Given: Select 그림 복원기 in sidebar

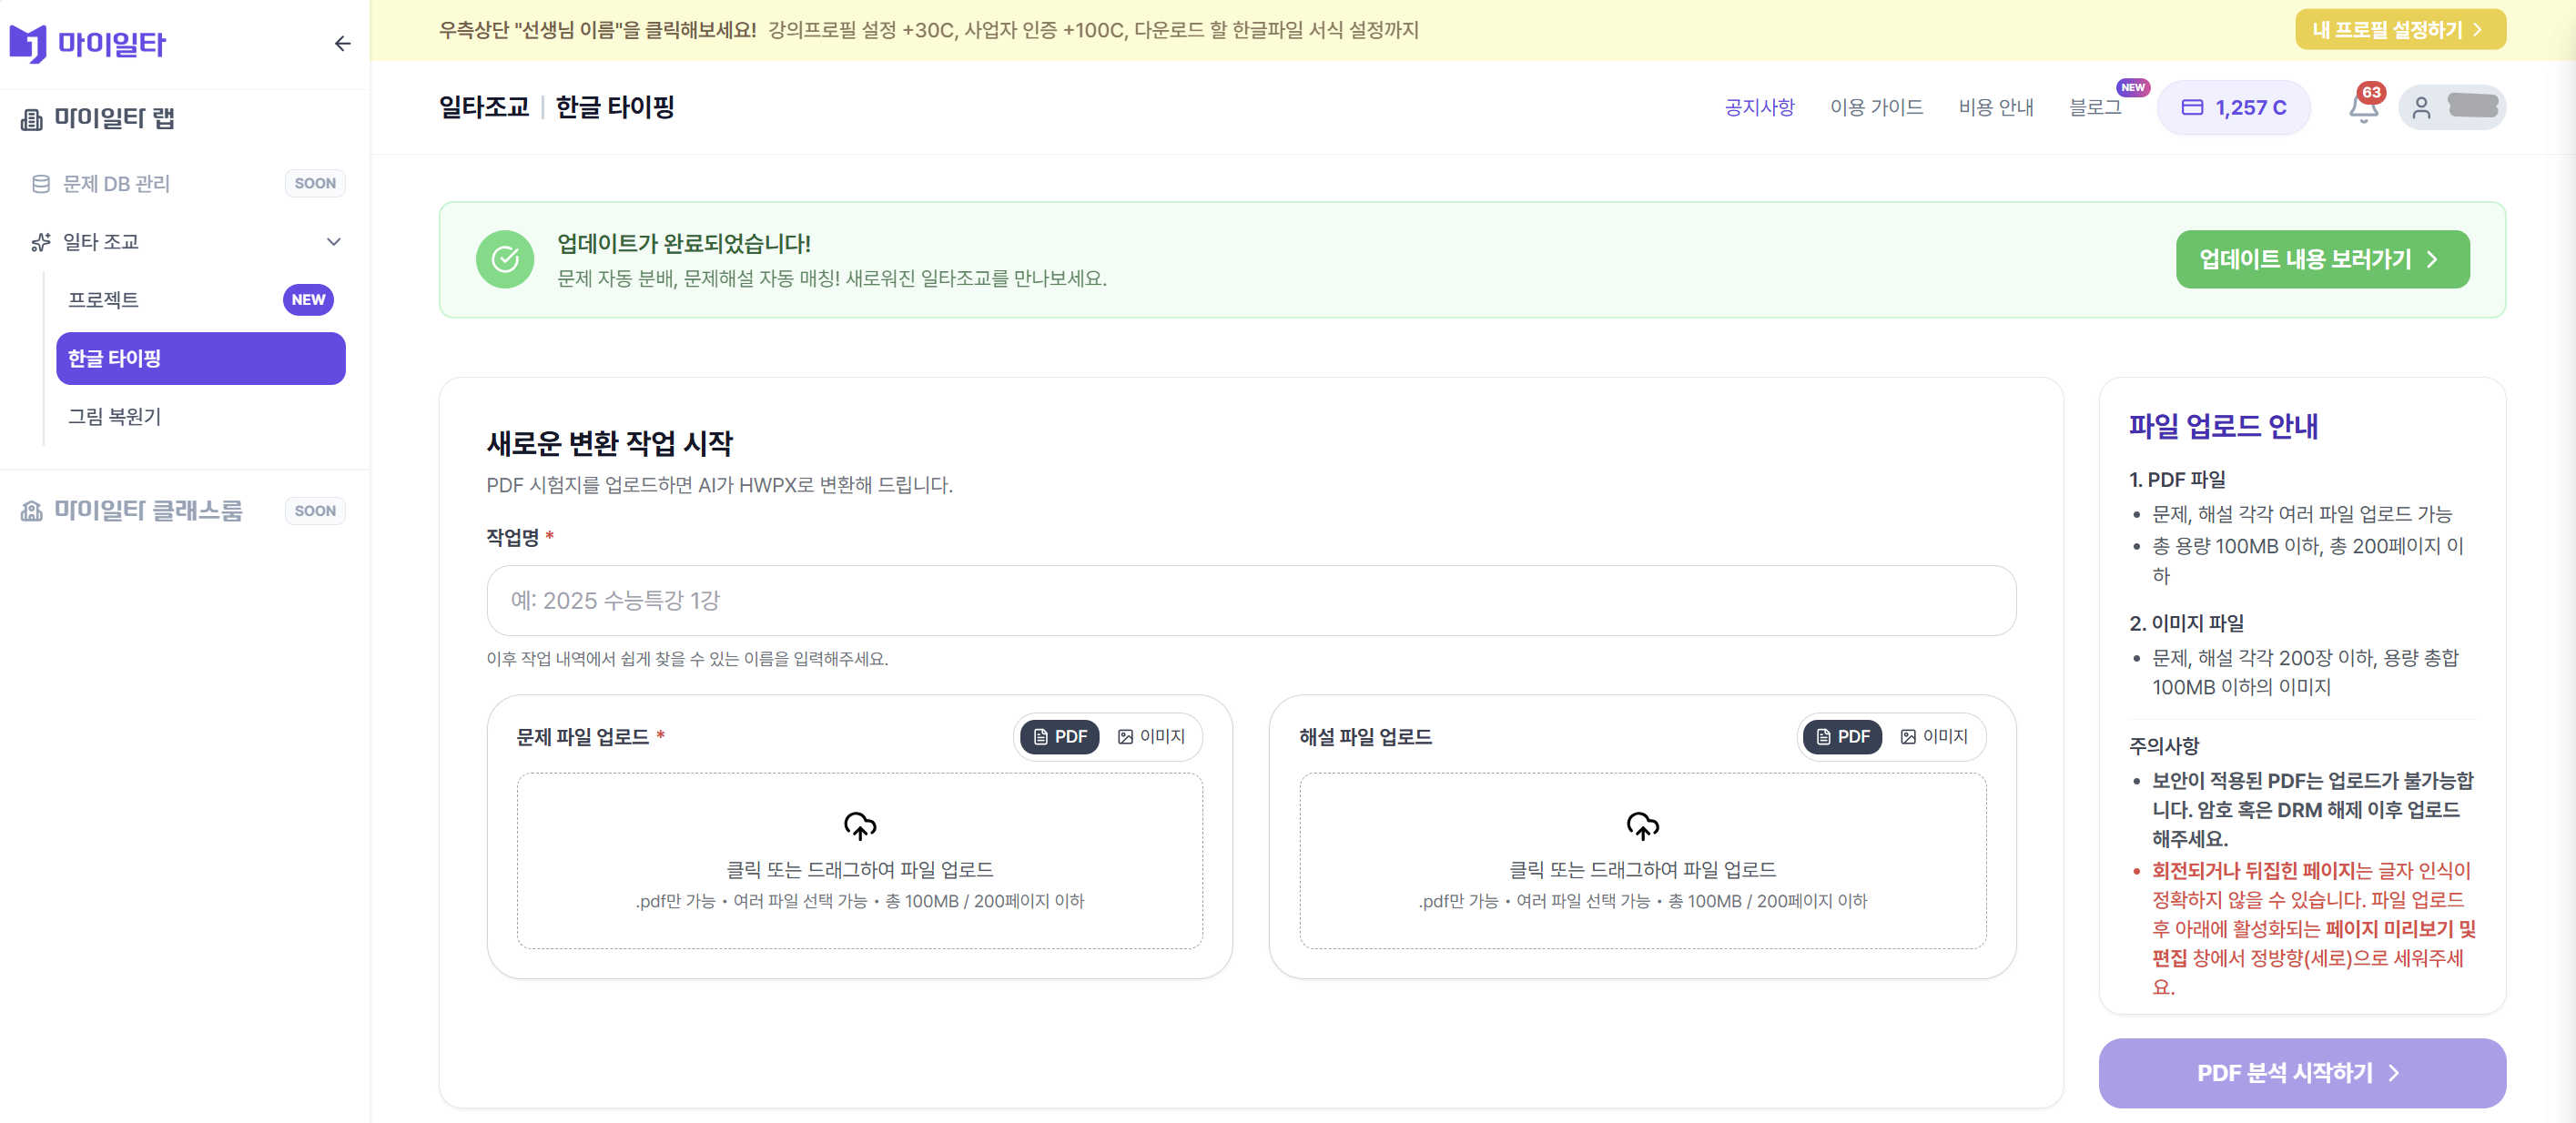Looking at the screenshot, I should (114, 417).
